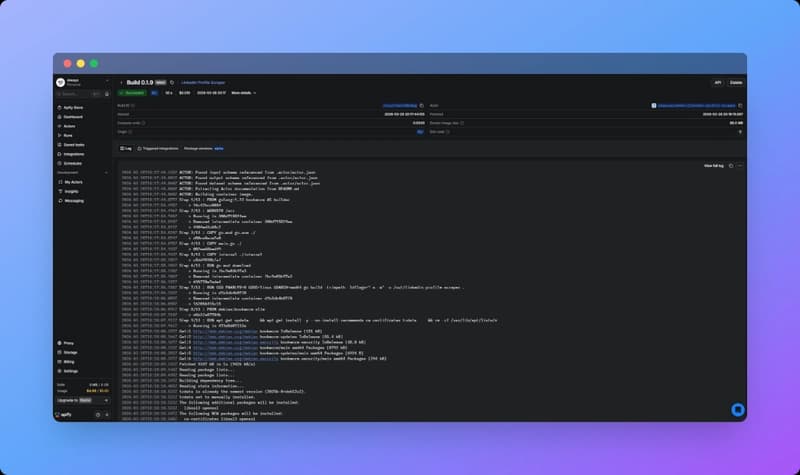
Task: Click the apify logo in sidebar footer
Action: click(x=64, y=415)
